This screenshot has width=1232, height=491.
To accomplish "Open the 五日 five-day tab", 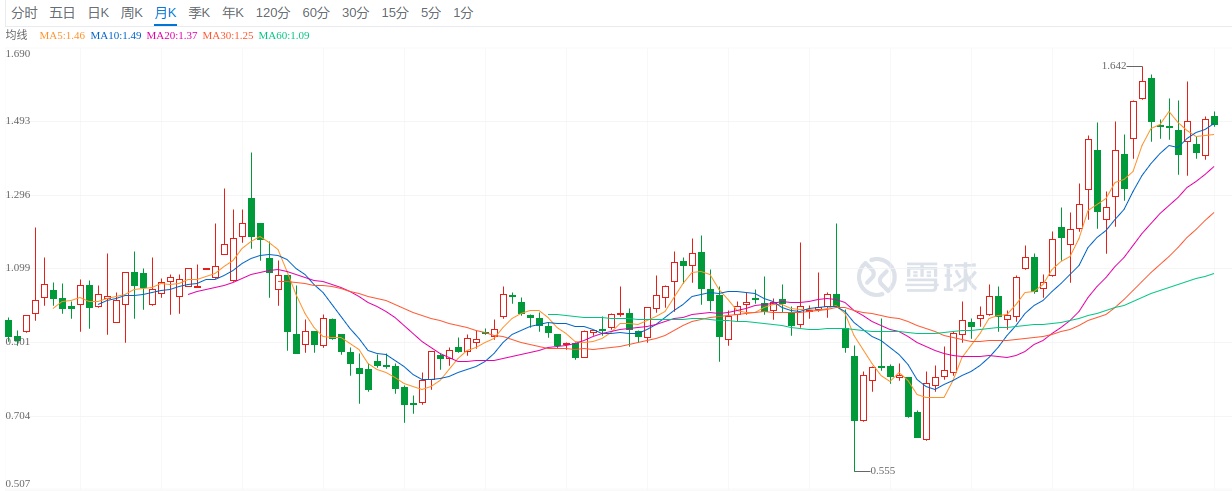I will 62,13.
